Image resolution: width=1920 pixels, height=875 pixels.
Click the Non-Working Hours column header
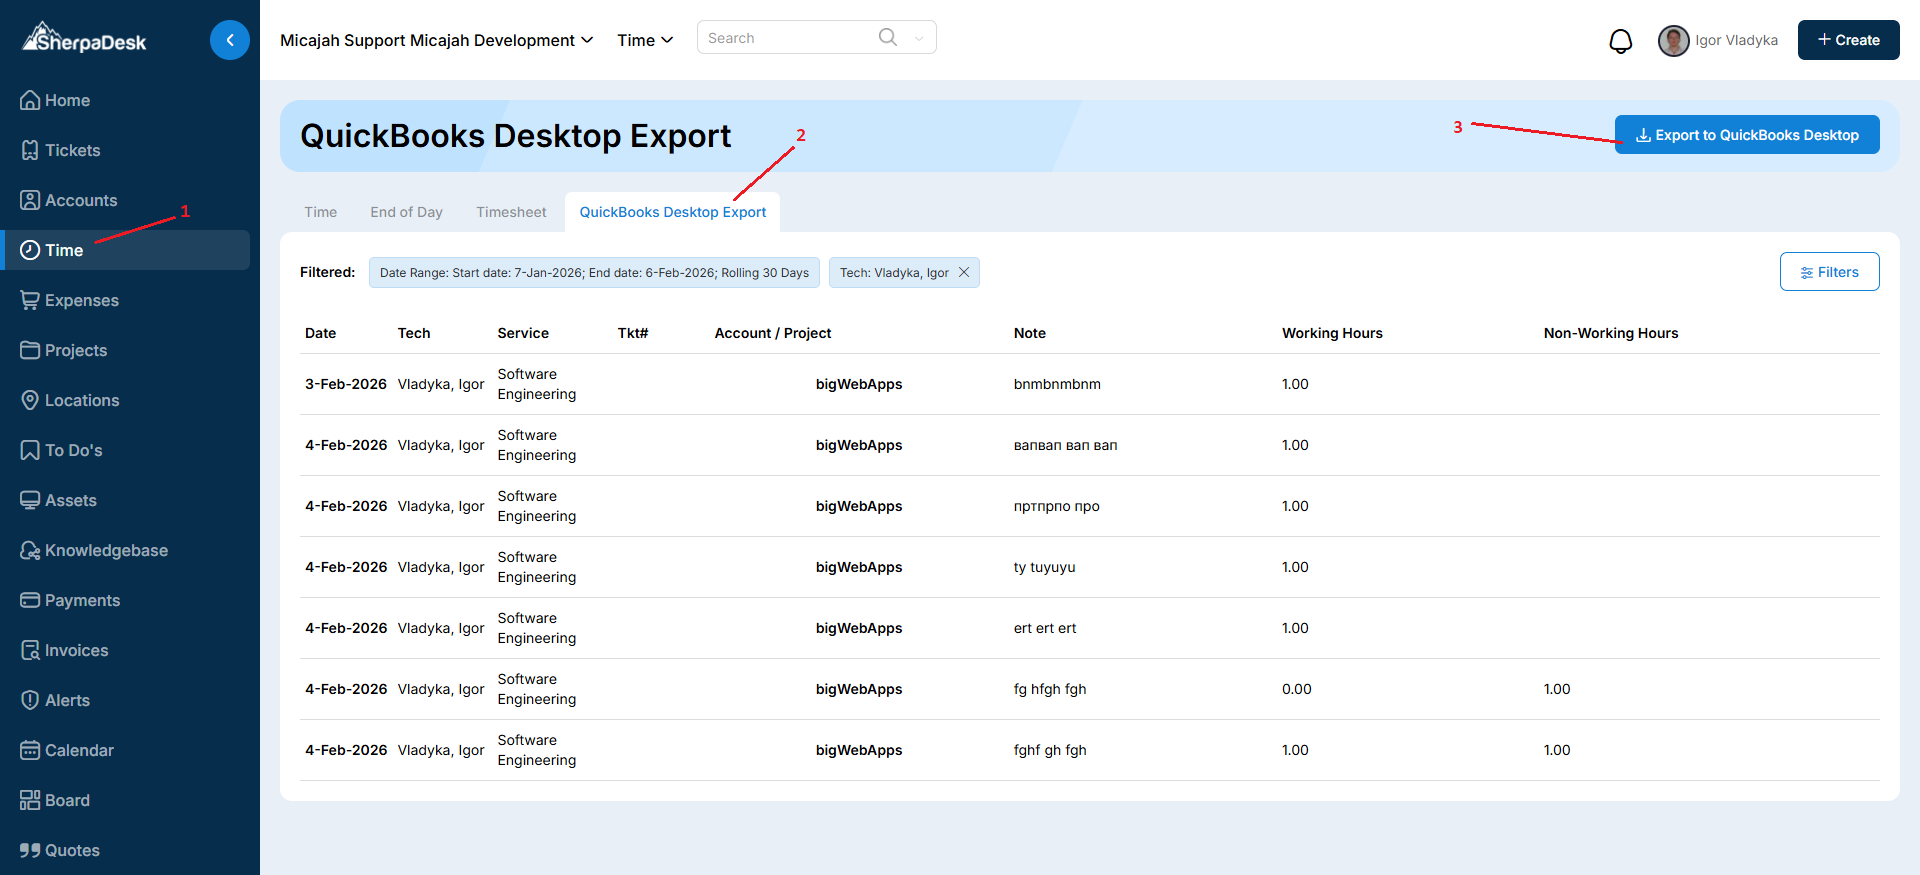(x=1611, y=333)
